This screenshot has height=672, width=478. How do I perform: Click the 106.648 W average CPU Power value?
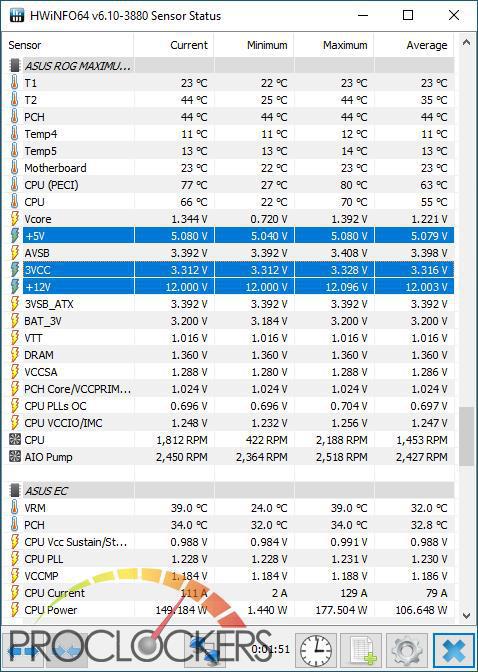[x=421, y=610]
